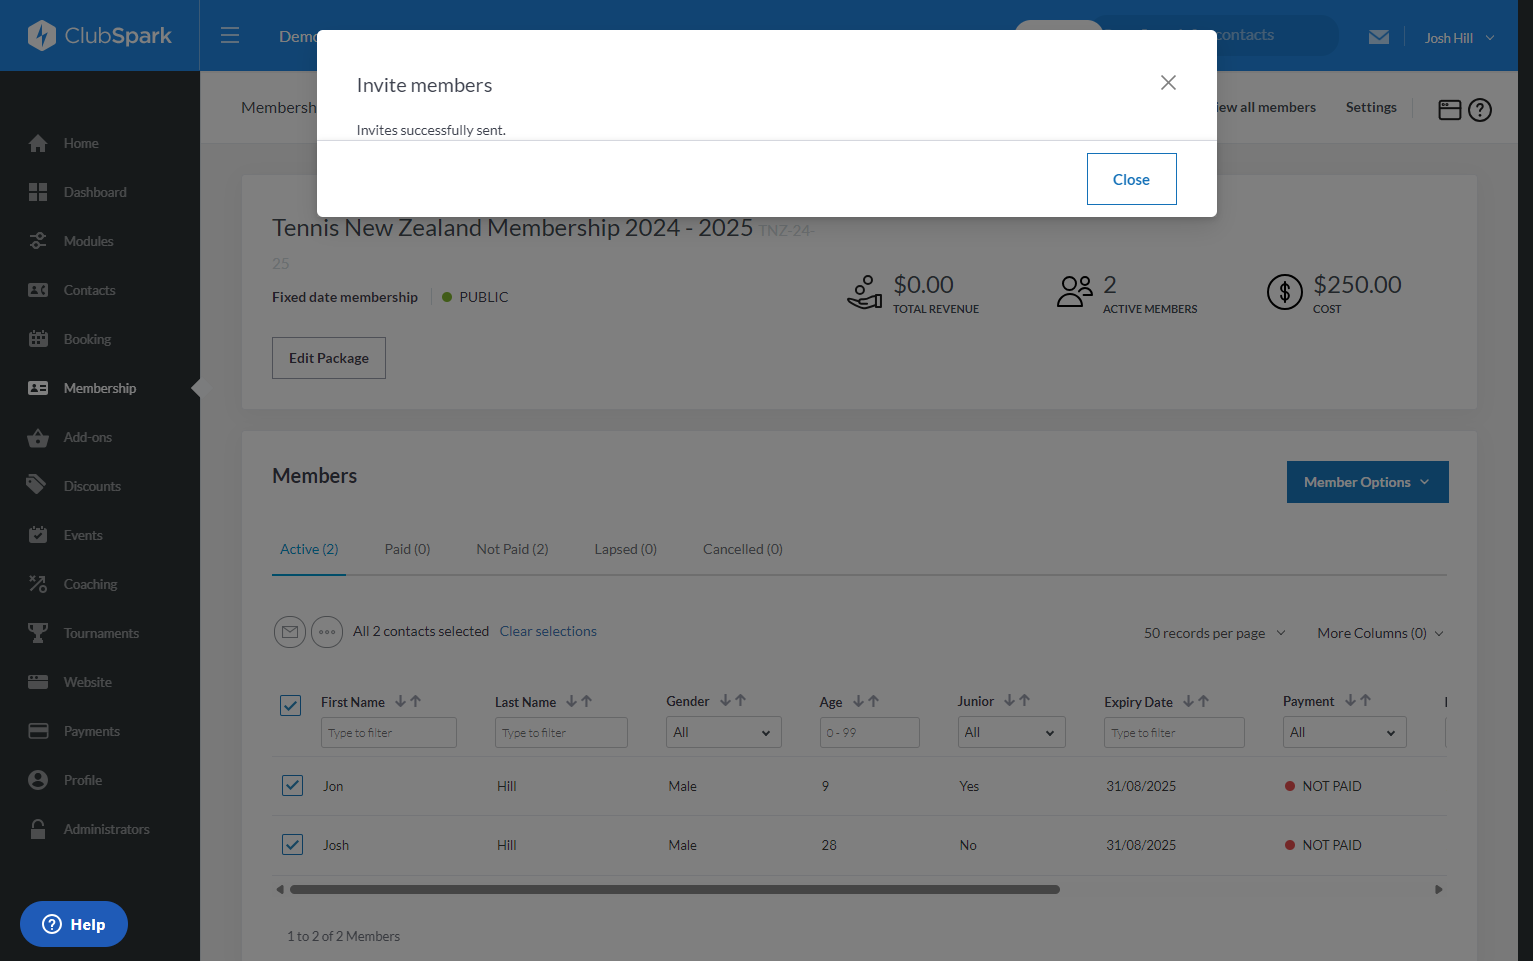Open the Josh Hill account menu
This screenshot has width=1533, height=961.
click(x=1459, y=38)
